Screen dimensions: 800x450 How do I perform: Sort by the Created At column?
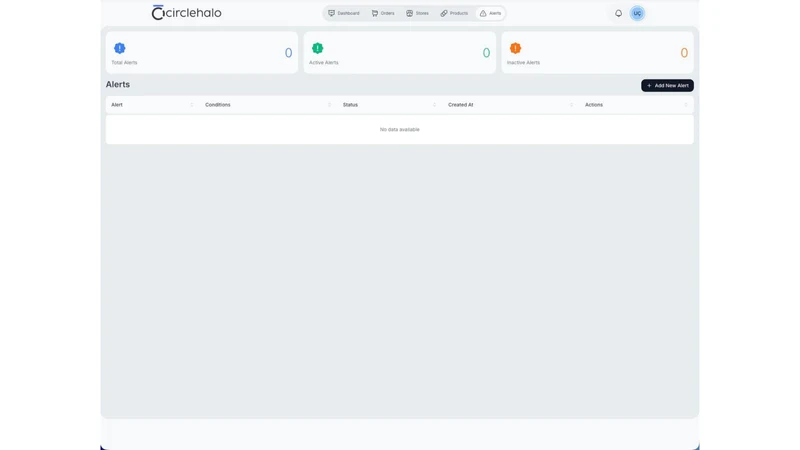click(x=571, y=105)
